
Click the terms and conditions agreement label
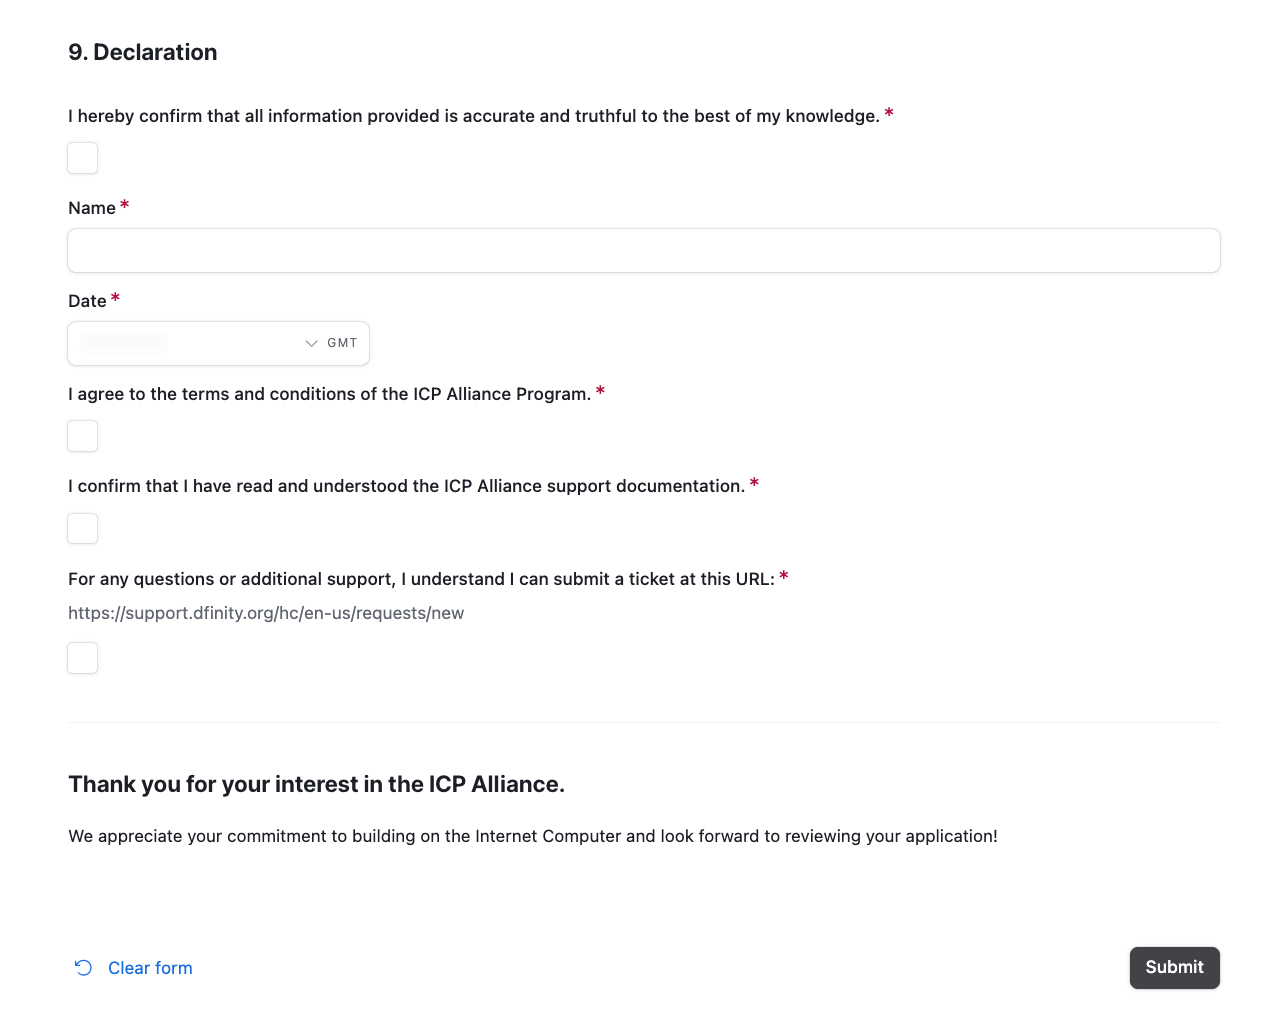329,394
